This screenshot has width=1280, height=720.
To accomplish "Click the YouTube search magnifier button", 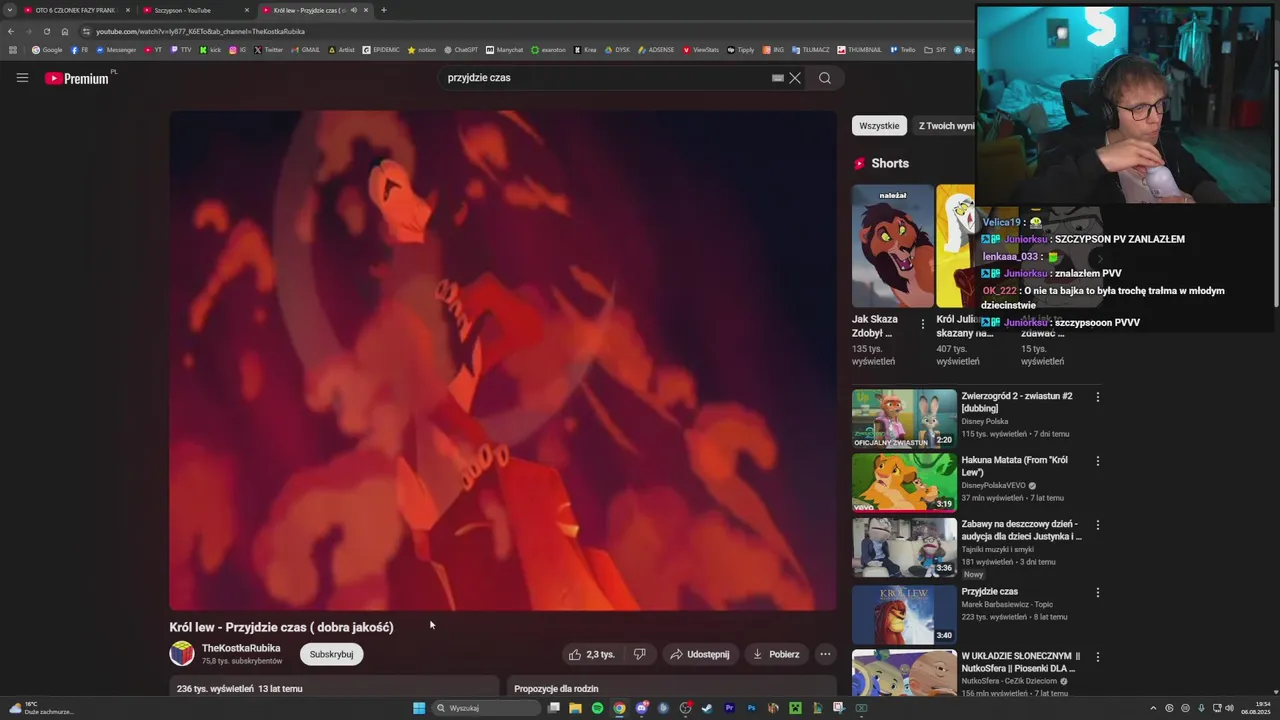I will (x=825, y=78).
